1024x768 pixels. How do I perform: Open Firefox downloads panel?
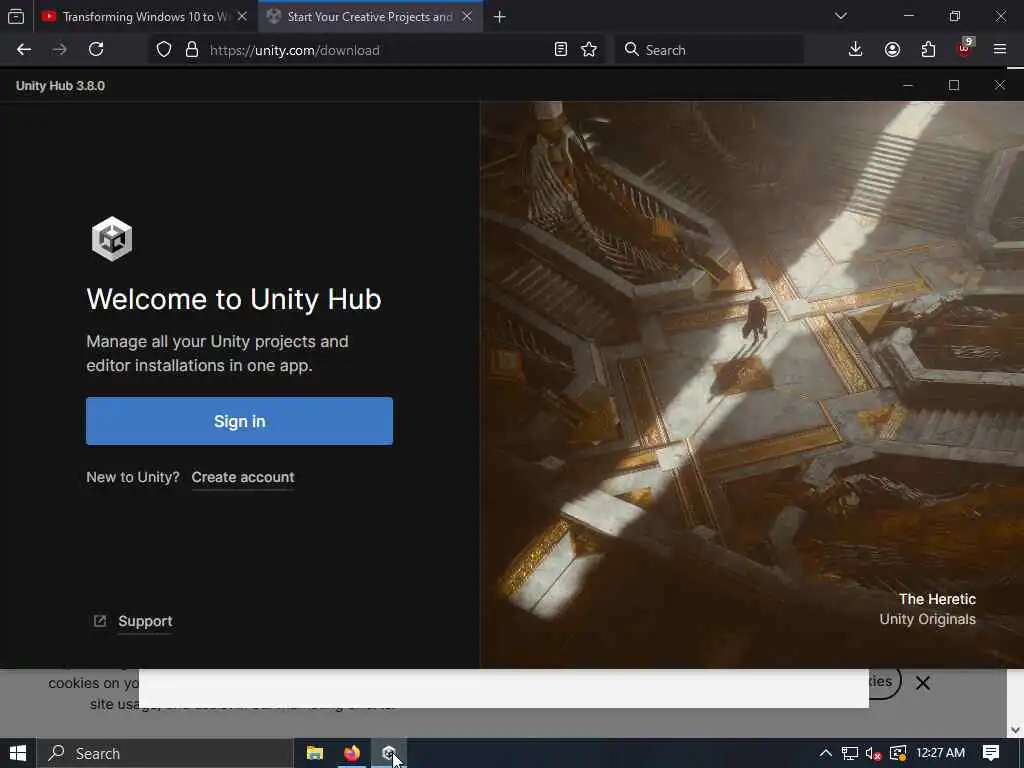(855, 50)
